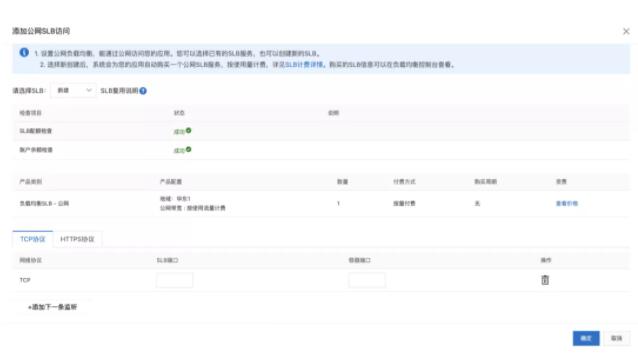This screenshot has height=364, width=638.
Task: Cancel the dialog with 取消 button
Action: (616, 338)
